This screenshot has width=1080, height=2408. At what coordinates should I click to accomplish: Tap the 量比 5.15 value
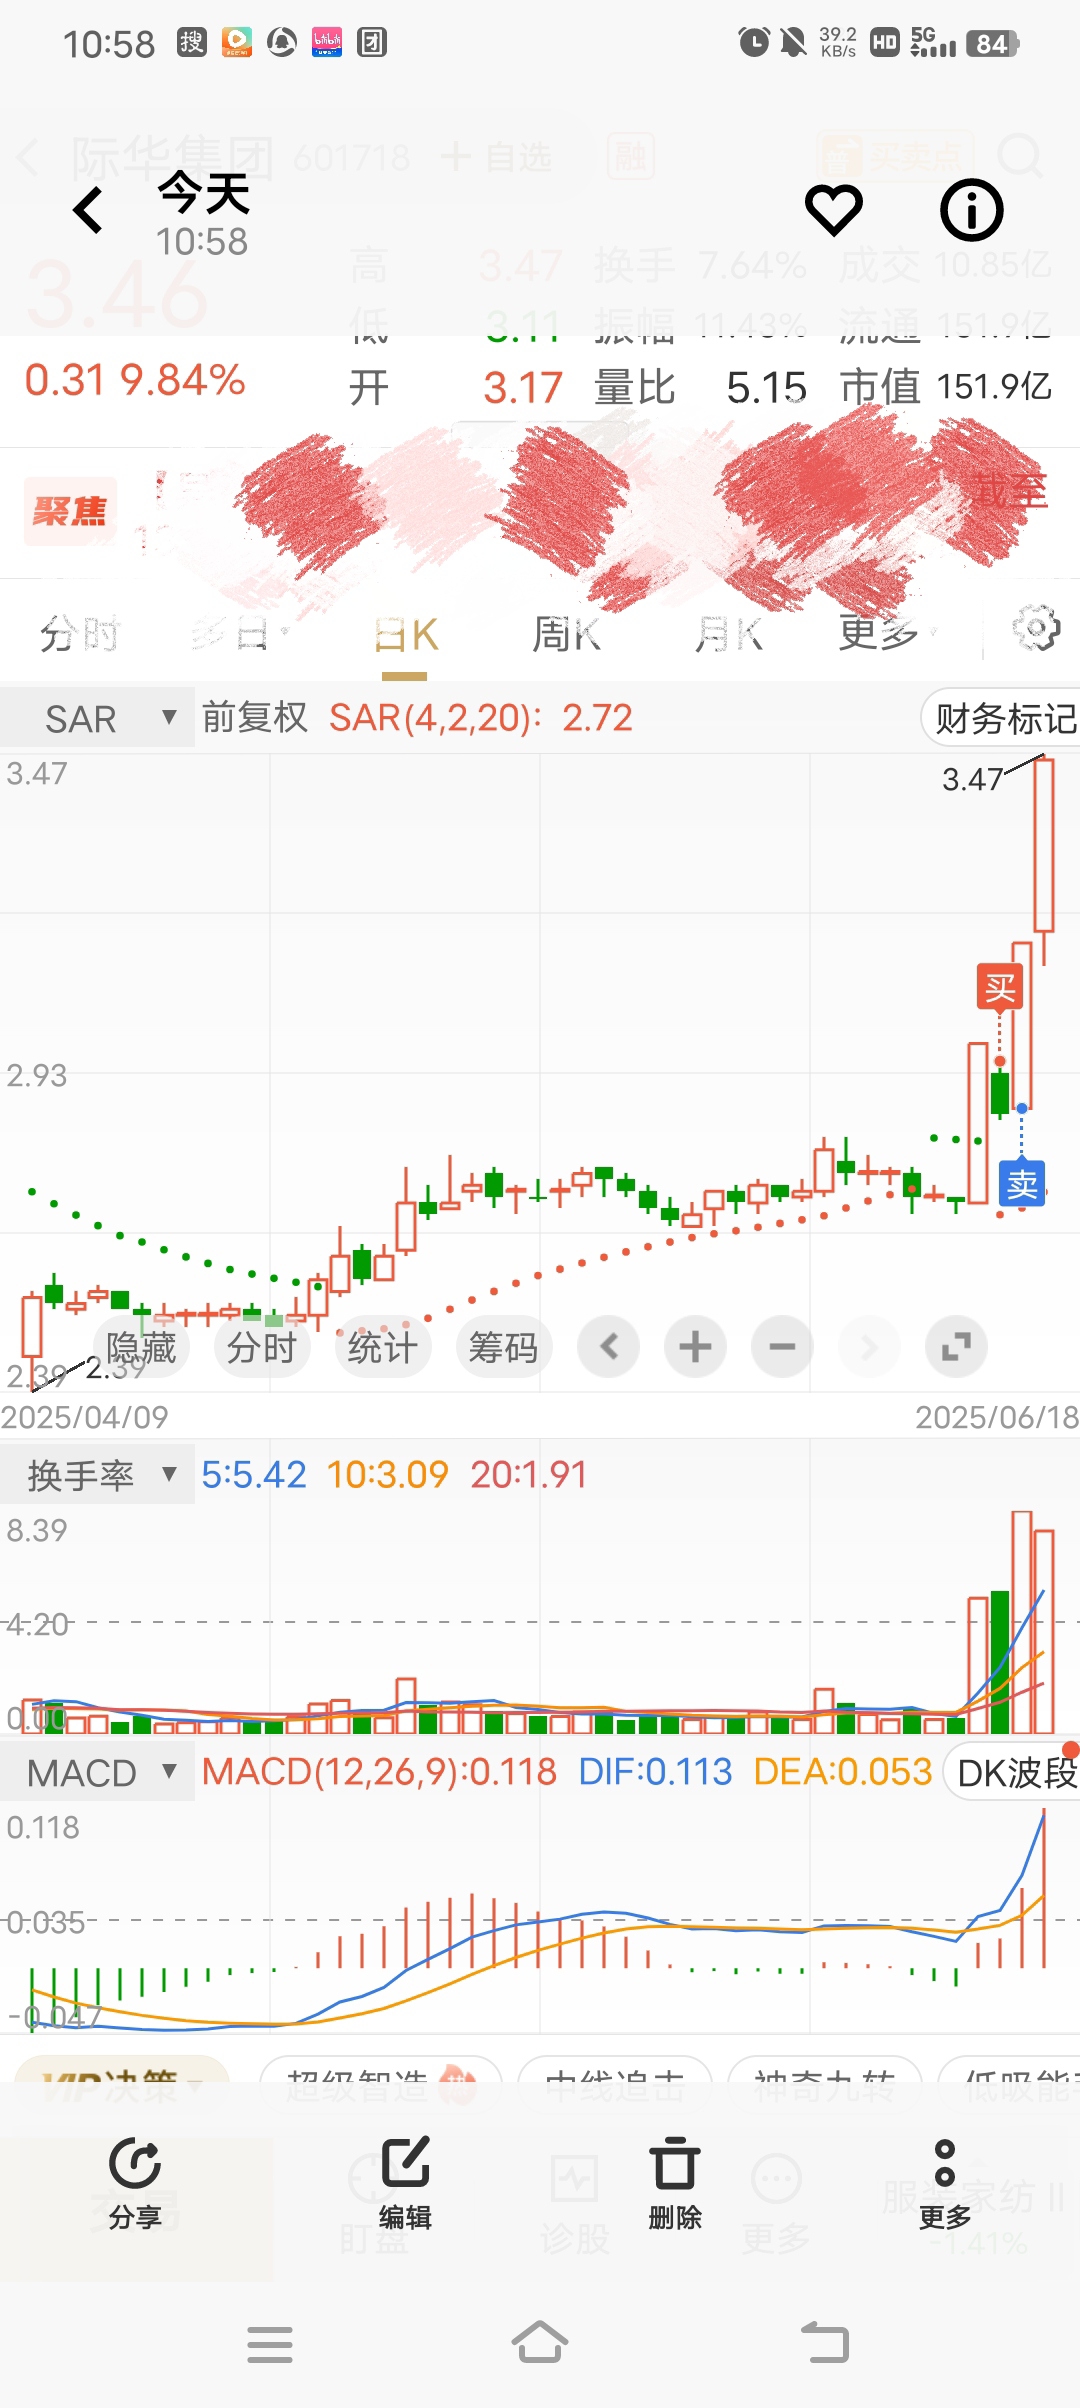tap(700, 387)
